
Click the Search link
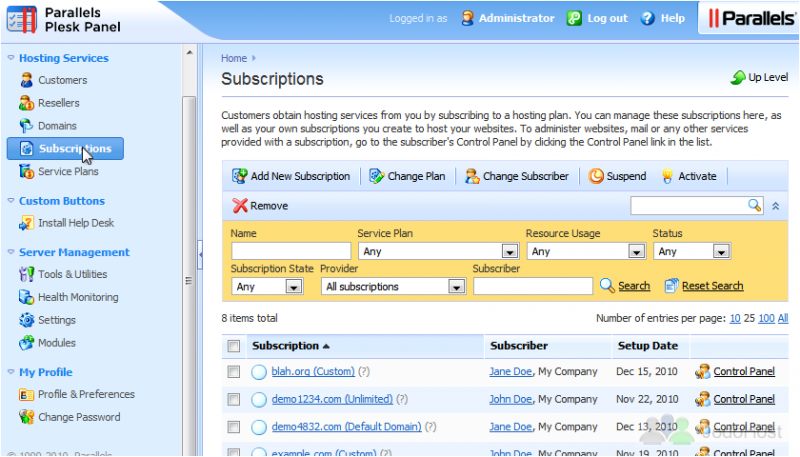(x=634, y=286)
